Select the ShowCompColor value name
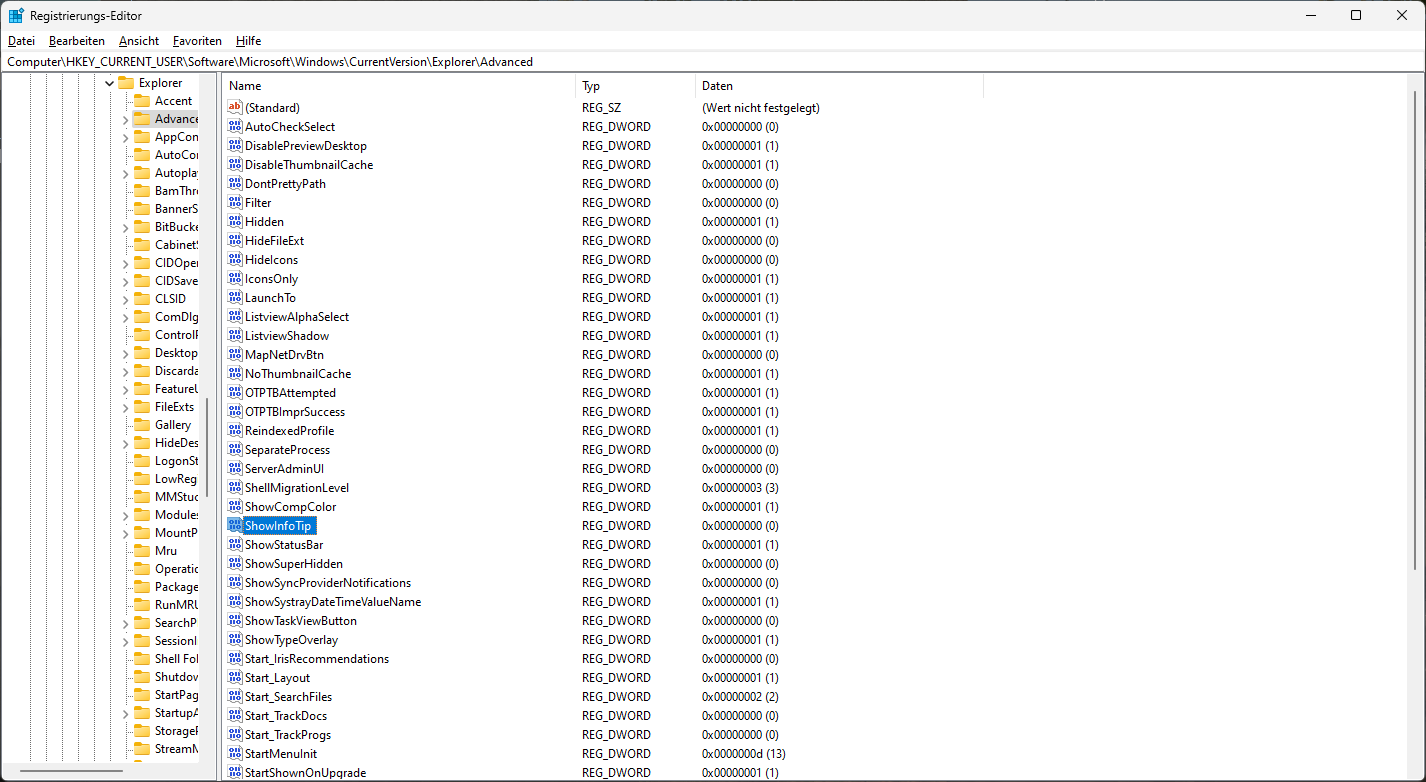The width and height of the screenshot is (1426, 782). point(290,506)
